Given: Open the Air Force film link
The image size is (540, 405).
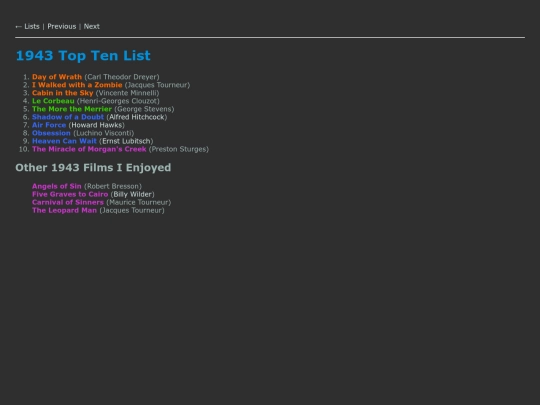Looking at the screenshot, I should 49,125.
